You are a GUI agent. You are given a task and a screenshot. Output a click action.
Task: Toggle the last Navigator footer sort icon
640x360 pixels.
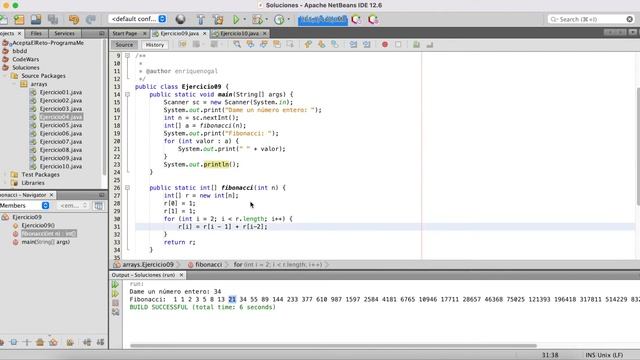(100, 342)
